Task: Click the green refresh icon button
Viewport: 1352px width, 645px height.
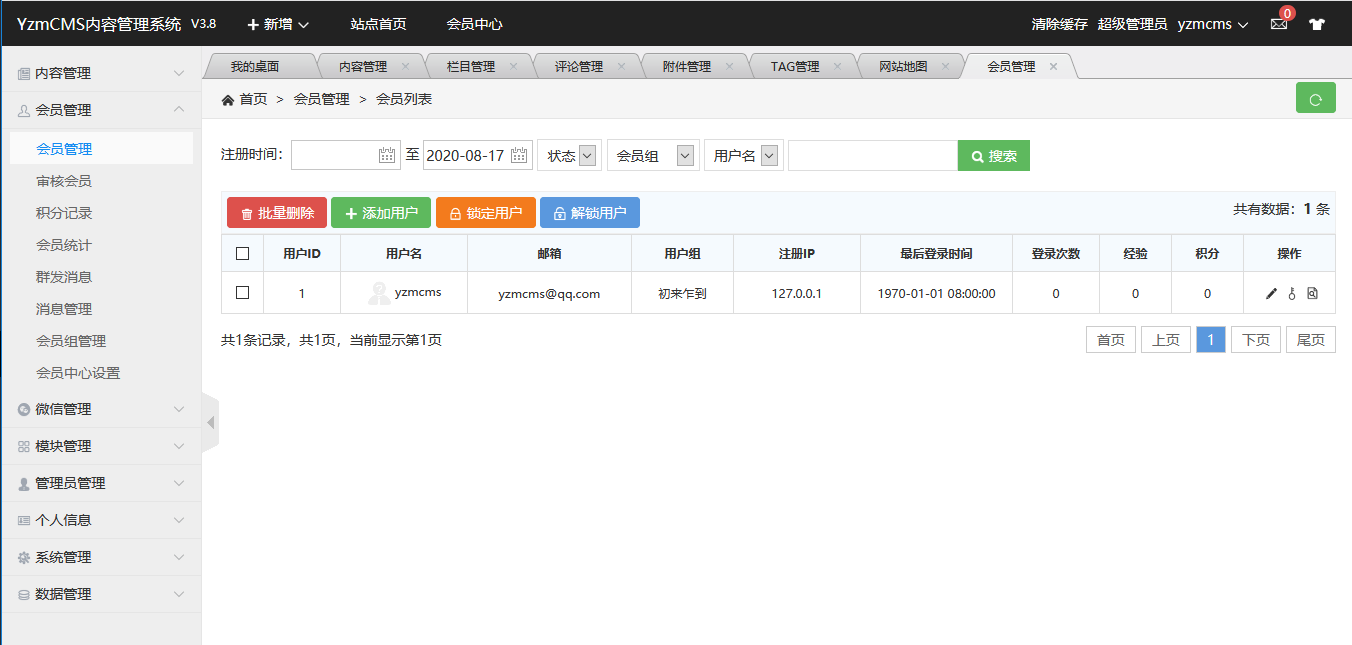Action: pyautogui.click(x=1315, y=98)
